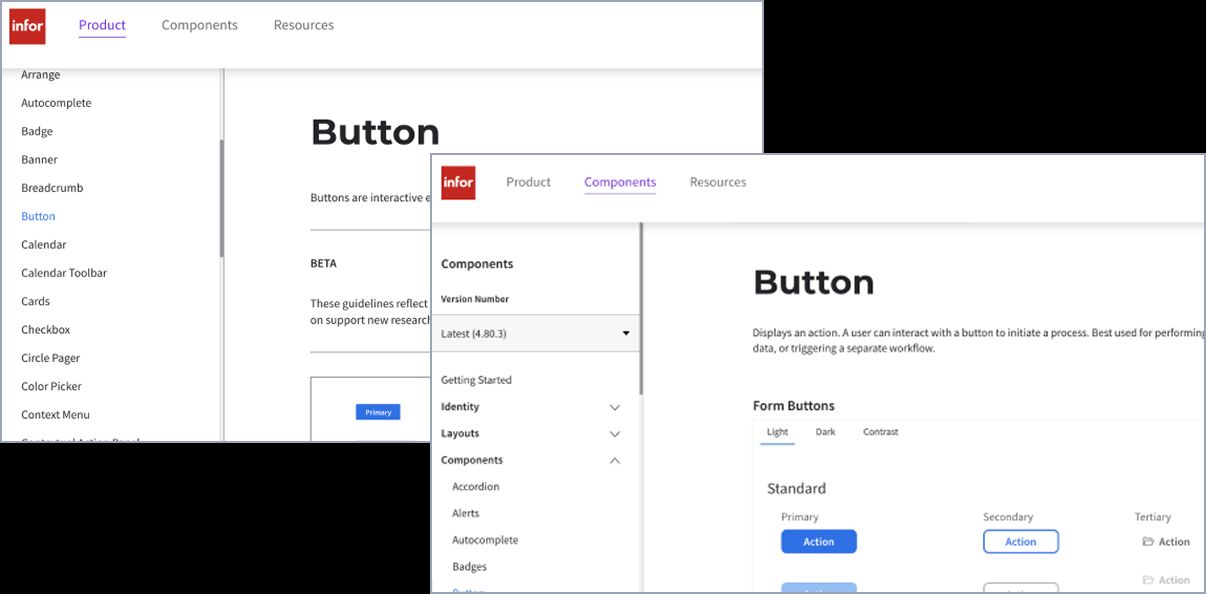Open Cards in the back window sidebar
The height and width of the screenshot is (594, 1206).
35,301
